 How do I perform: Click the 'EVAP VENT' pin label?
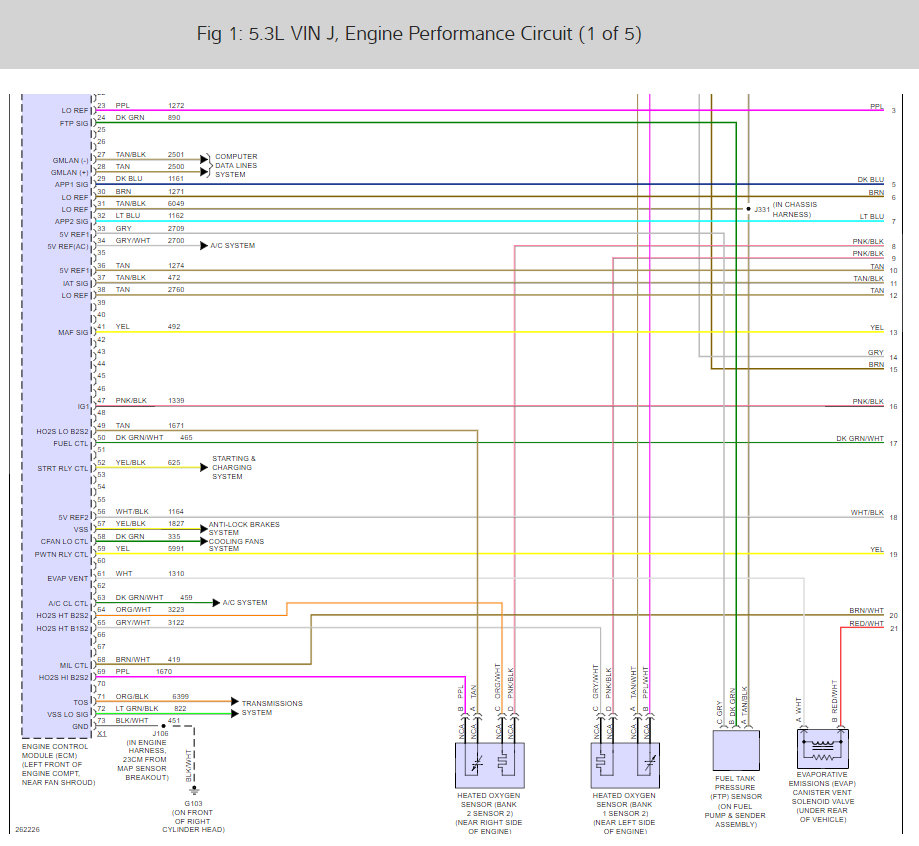click(67, 578)
